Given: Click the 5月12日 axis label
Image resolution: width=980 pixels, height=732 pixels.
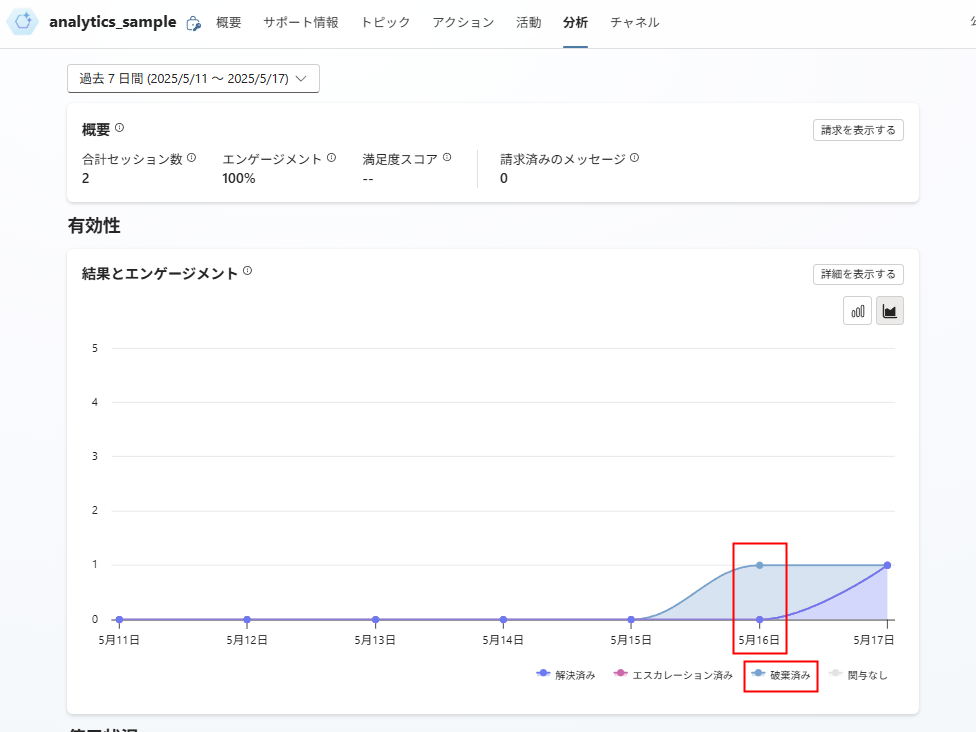Looking at the screenshot, I should [247, 640].
